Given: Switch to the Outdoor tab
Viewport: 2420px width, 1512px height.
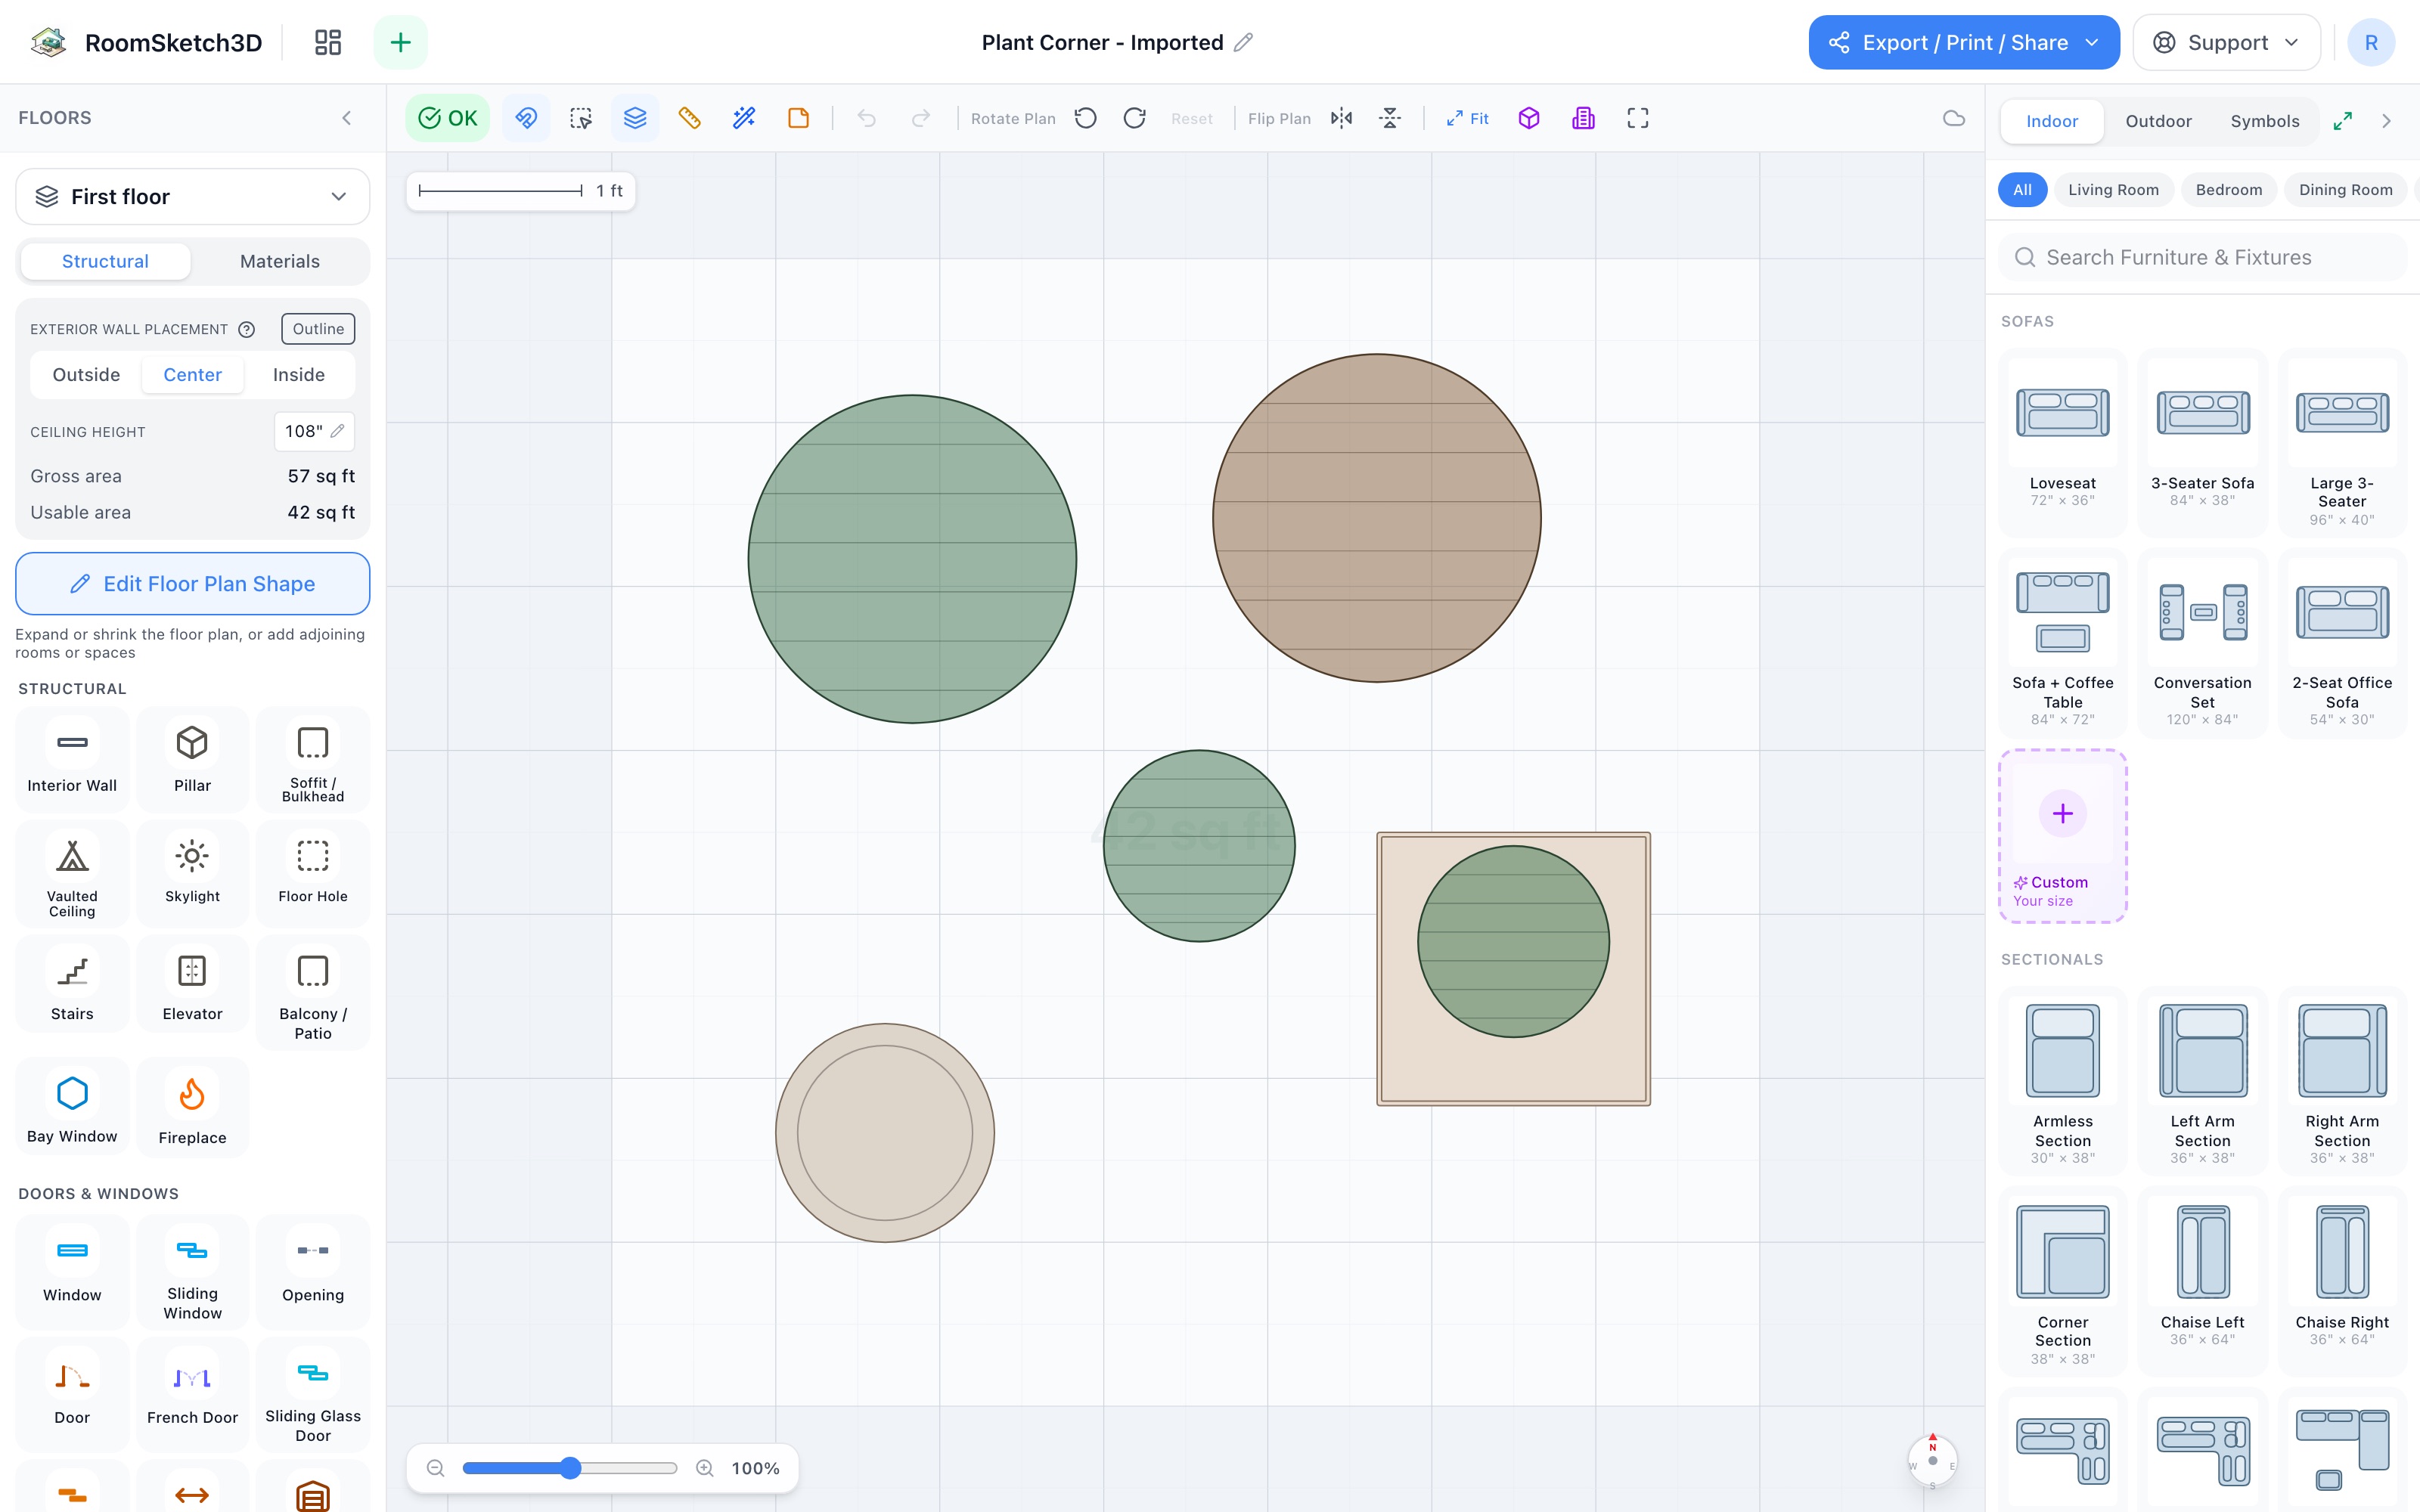Looking at the screenshot, I should [x=2158, y=121].
